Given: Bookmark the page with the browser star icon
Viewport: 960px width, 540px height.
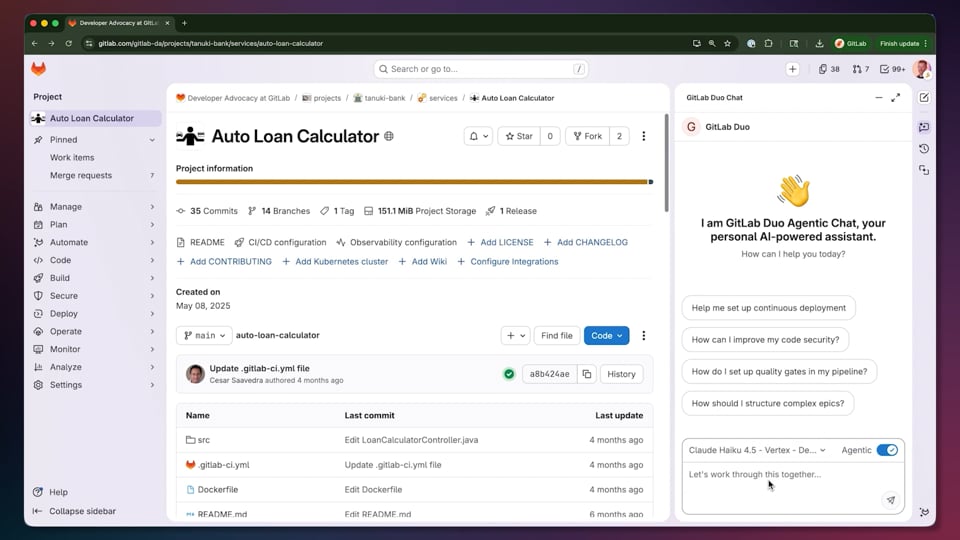Looking at the screenshot, I should click(727, 43).
